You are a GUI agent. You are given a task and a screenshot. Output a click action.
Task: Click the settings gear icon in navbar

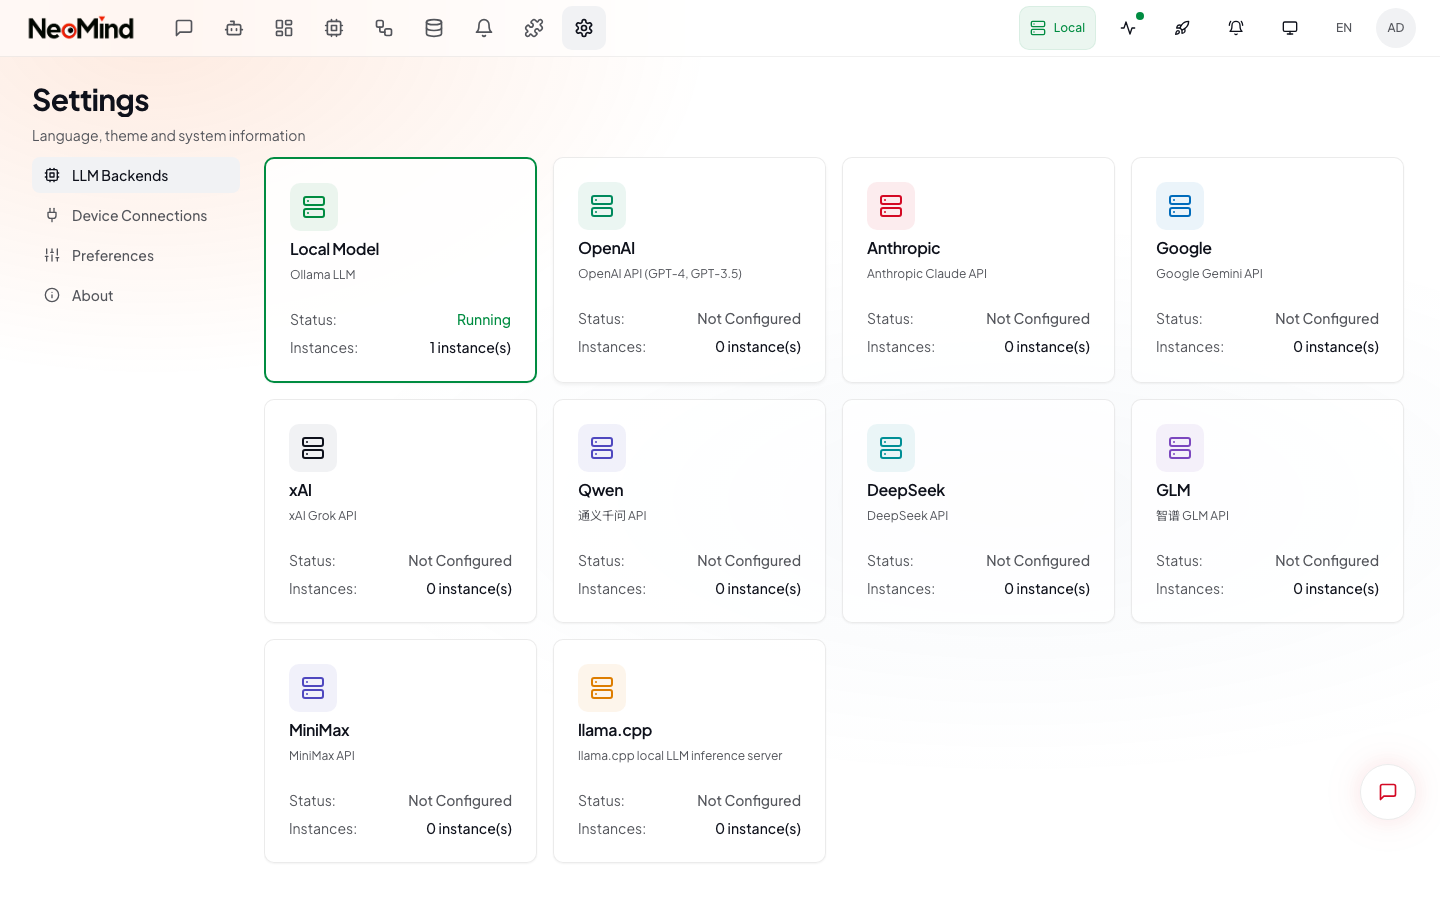(584, 28)
